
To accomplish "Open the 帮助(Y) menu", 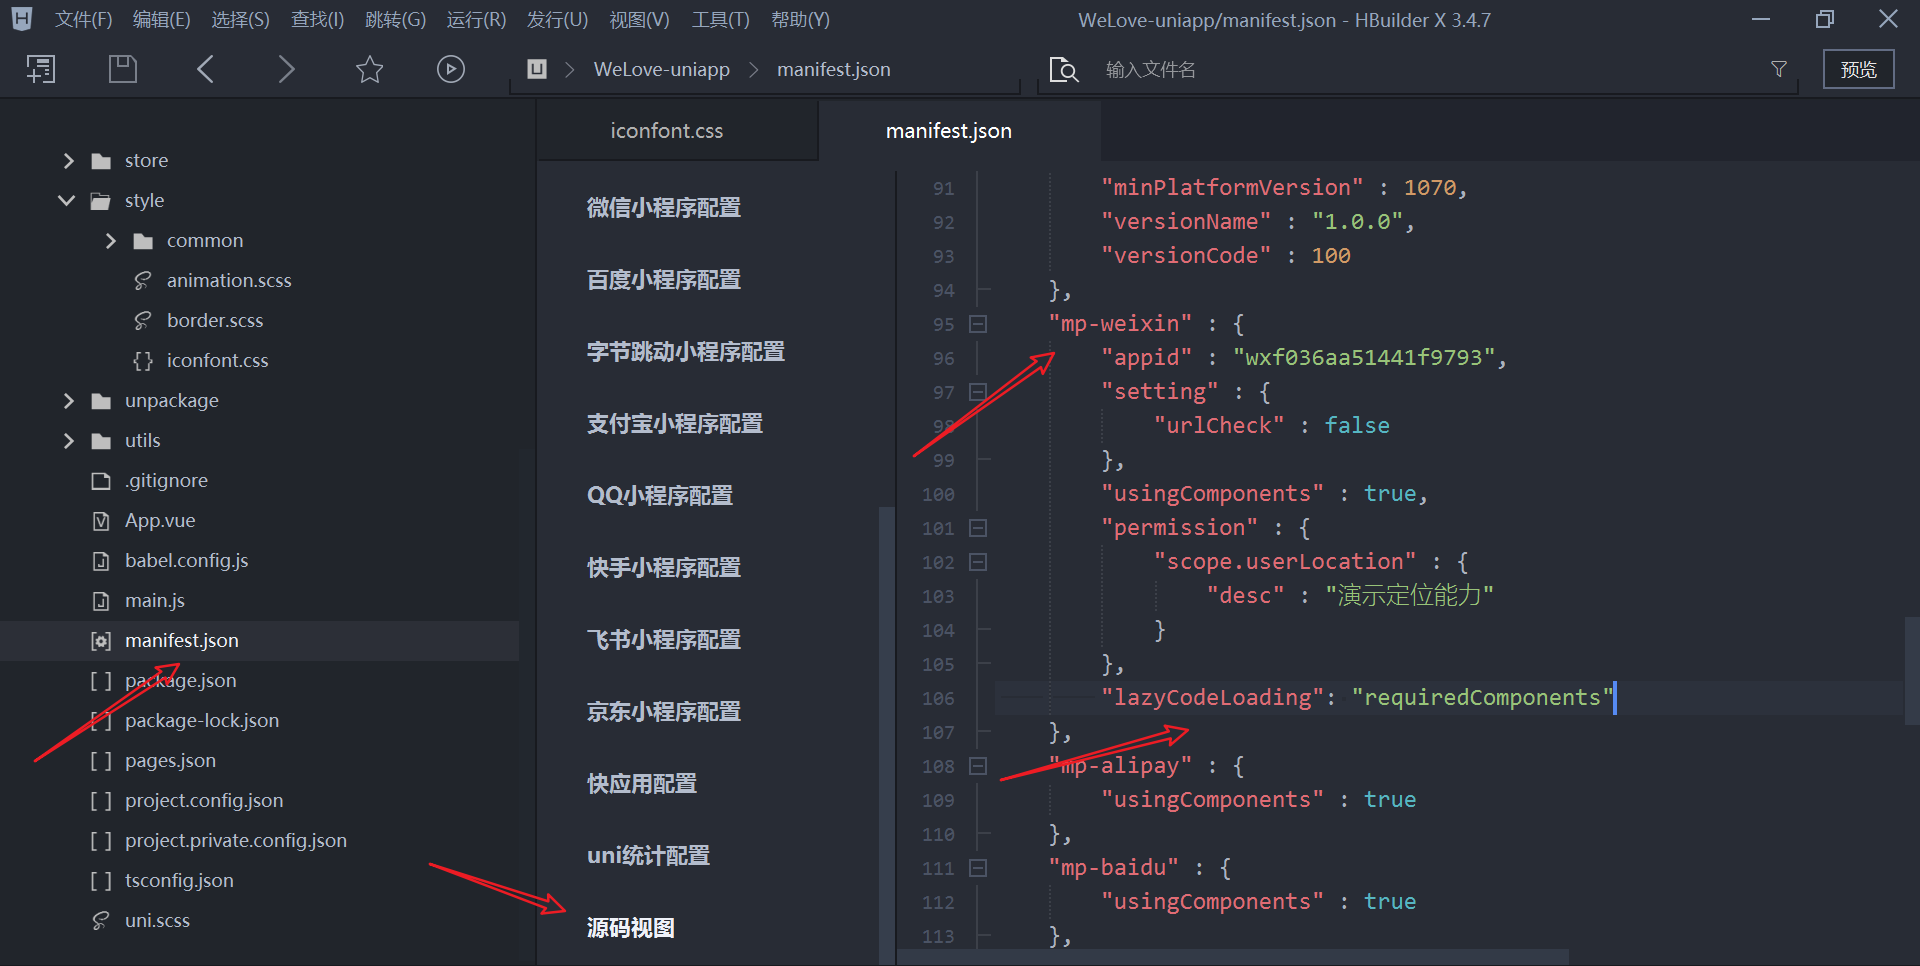I will pos(800,20).
